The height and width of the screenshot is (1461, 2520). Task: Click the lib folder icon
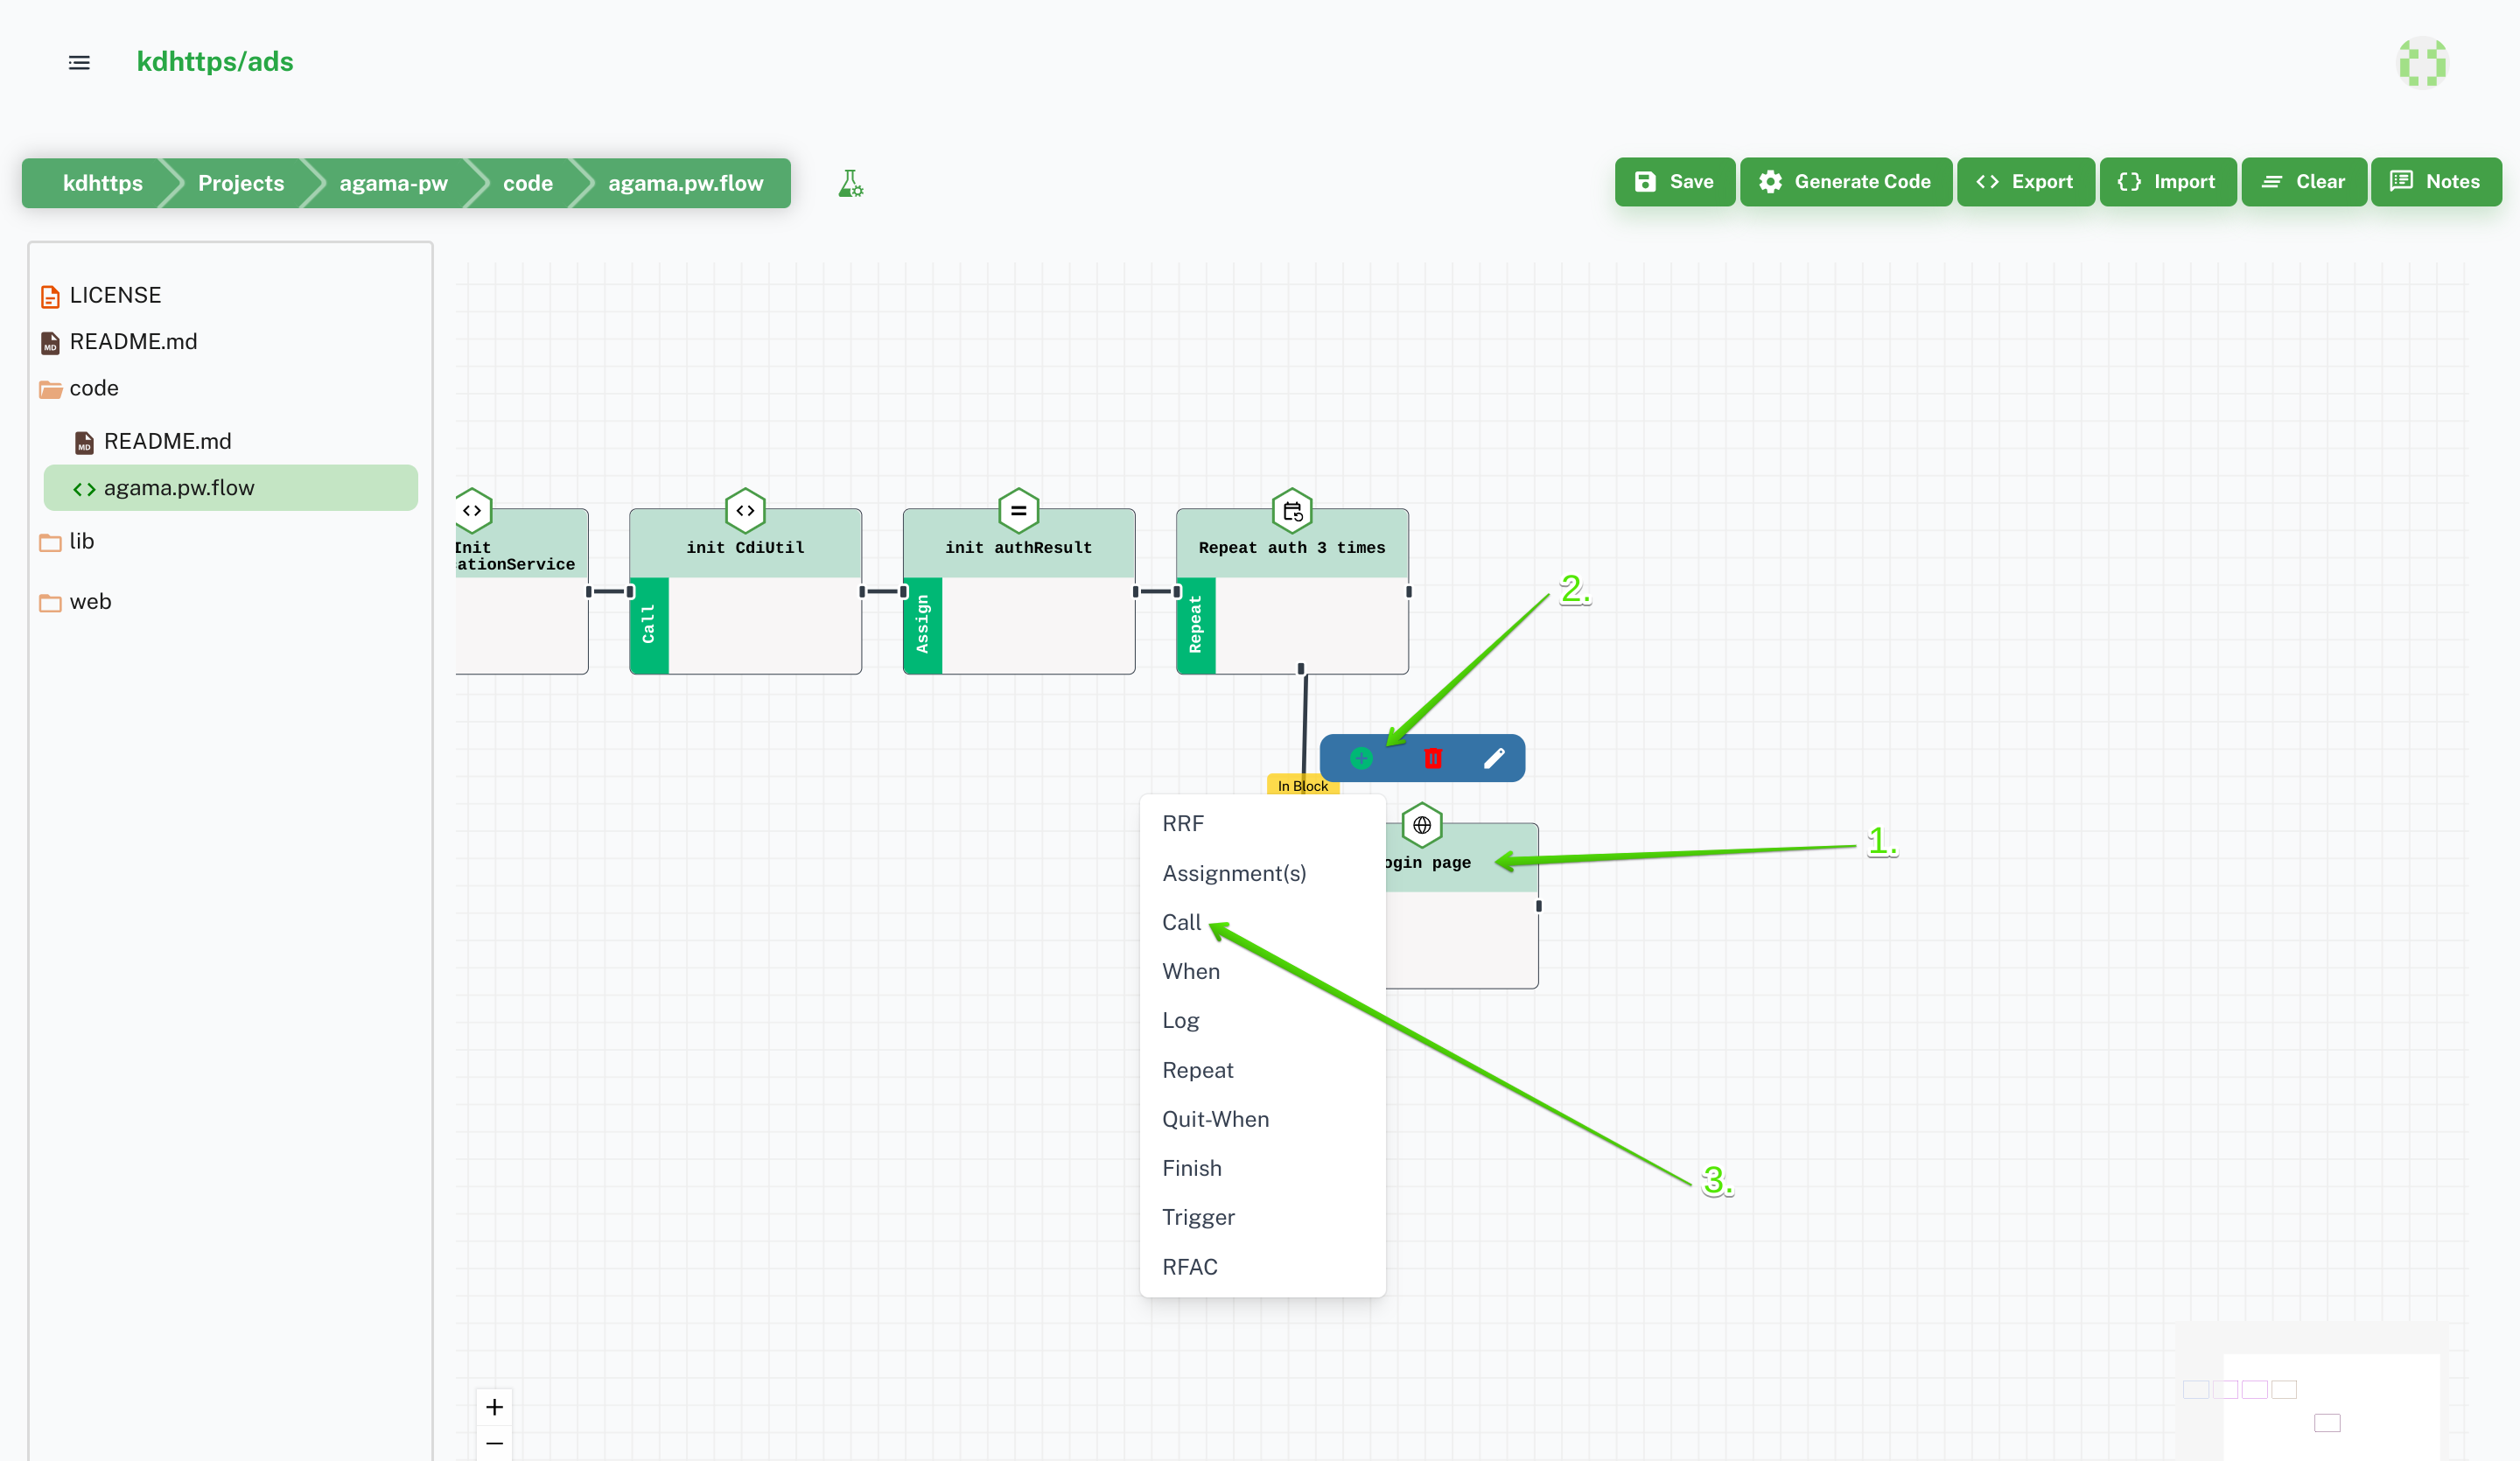coord(50,542)
